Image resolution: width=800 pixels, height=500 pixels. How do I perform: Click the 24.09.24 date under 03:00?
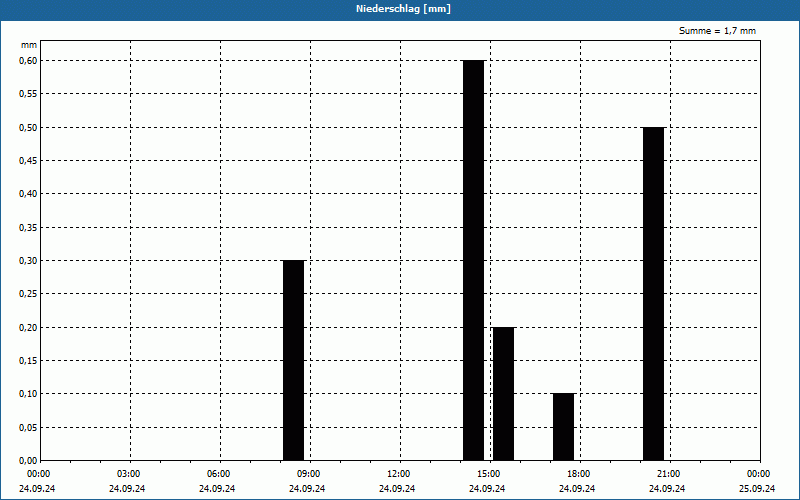127,489
